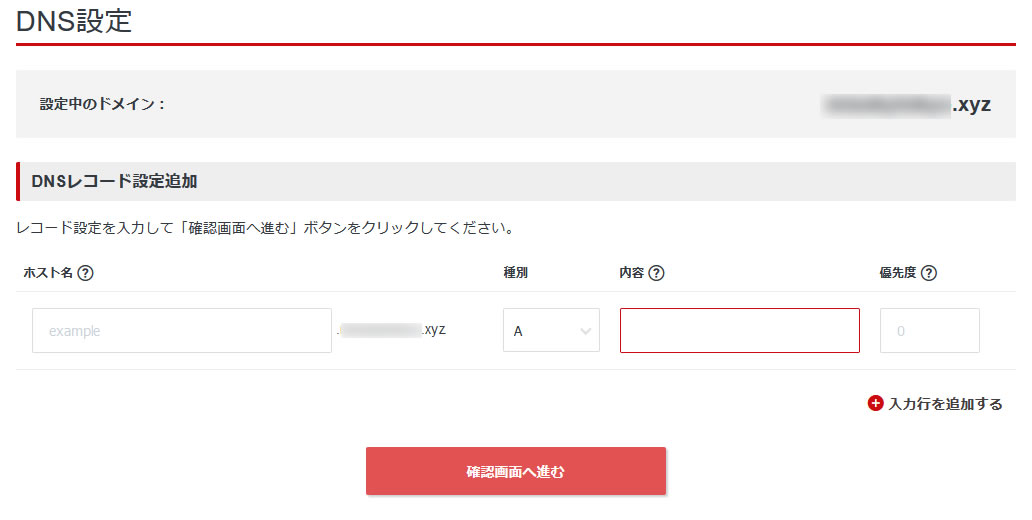1032x520 pixels.
Task: Click the help icon beside ホスト名
Action: pyautogui.click(x=86, y=273)
